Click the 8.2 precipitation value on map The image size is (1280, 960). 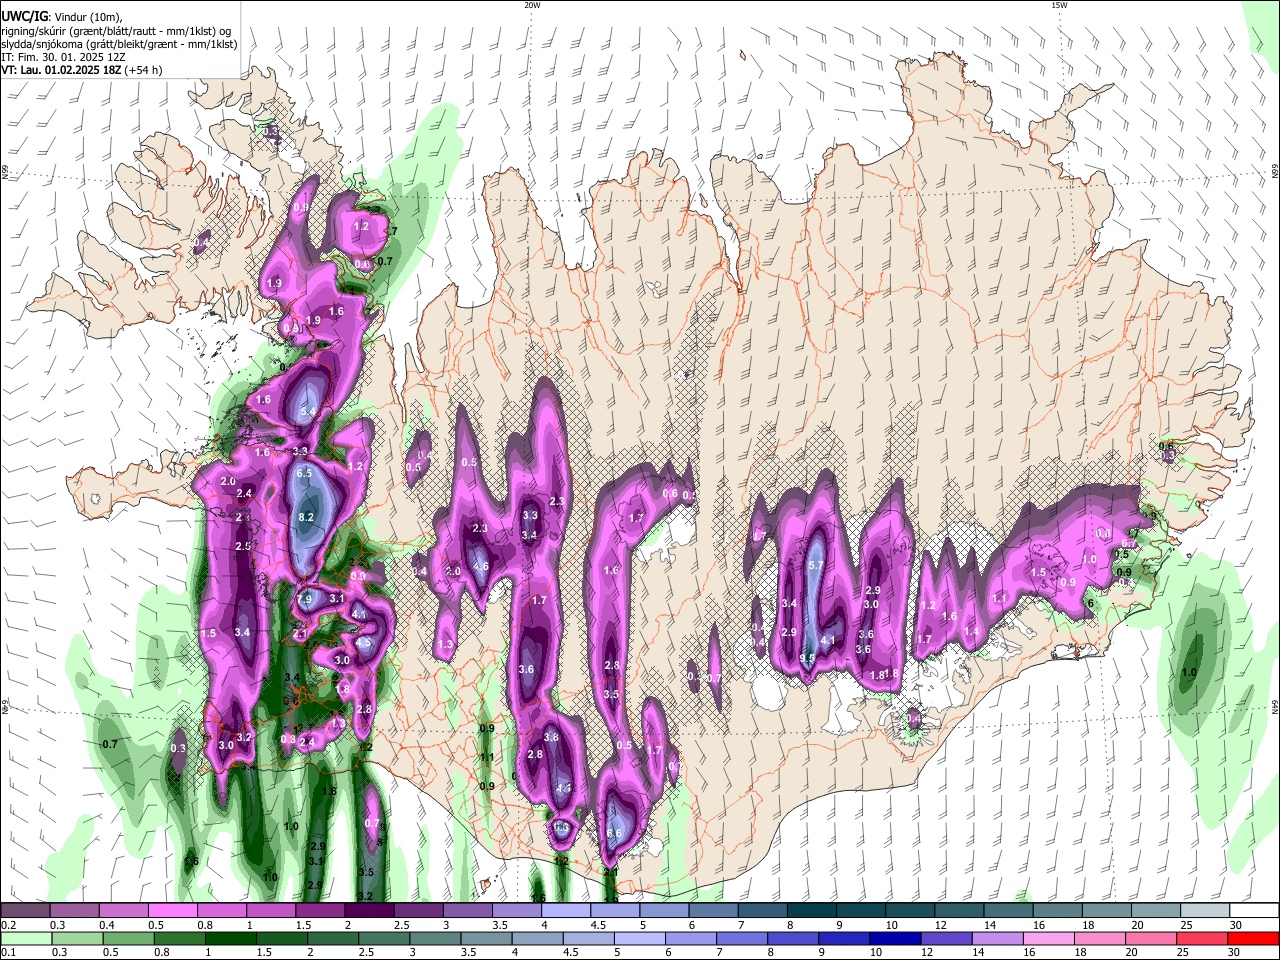(306, 517)
